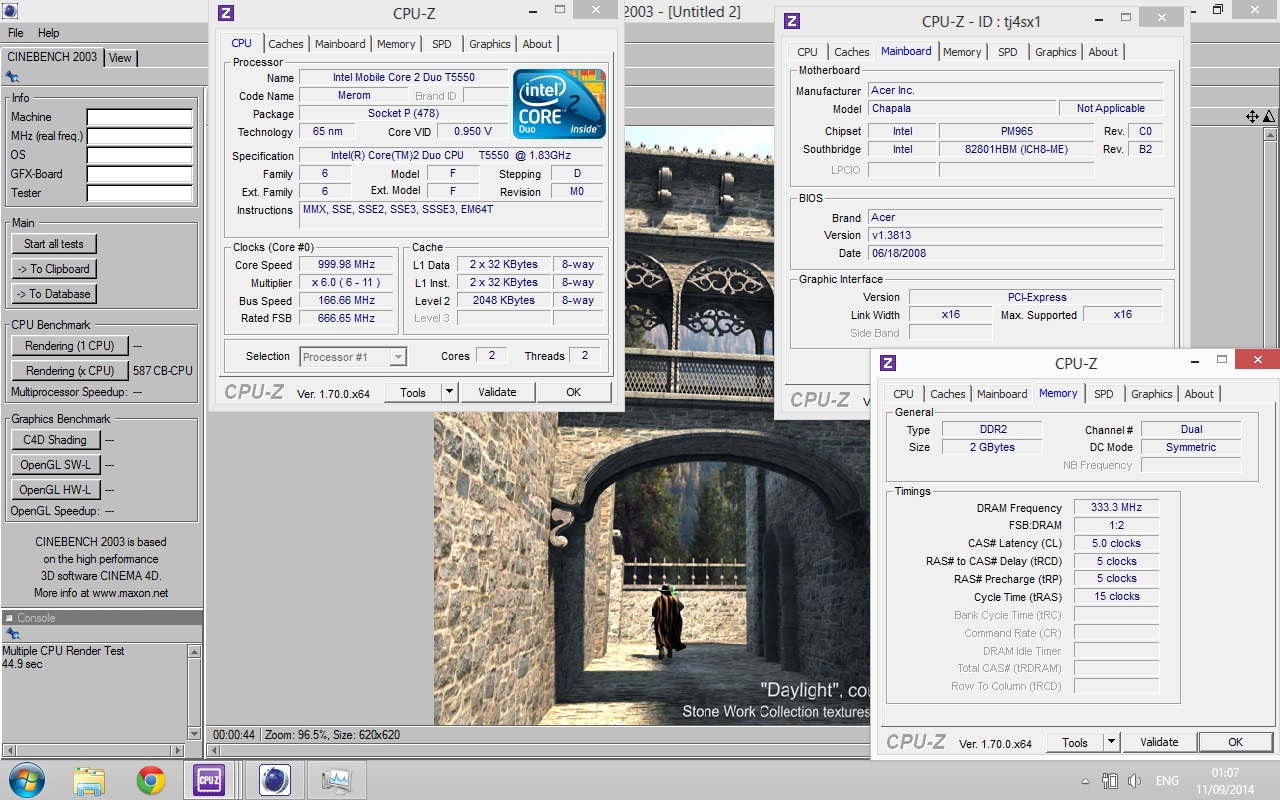Click the pin icon under the Console header

coord(12,634)
